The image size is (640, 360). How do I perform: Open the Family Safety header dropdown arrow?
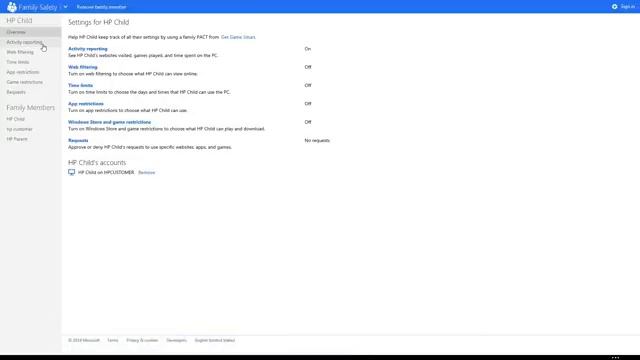(x=65, y=7)
